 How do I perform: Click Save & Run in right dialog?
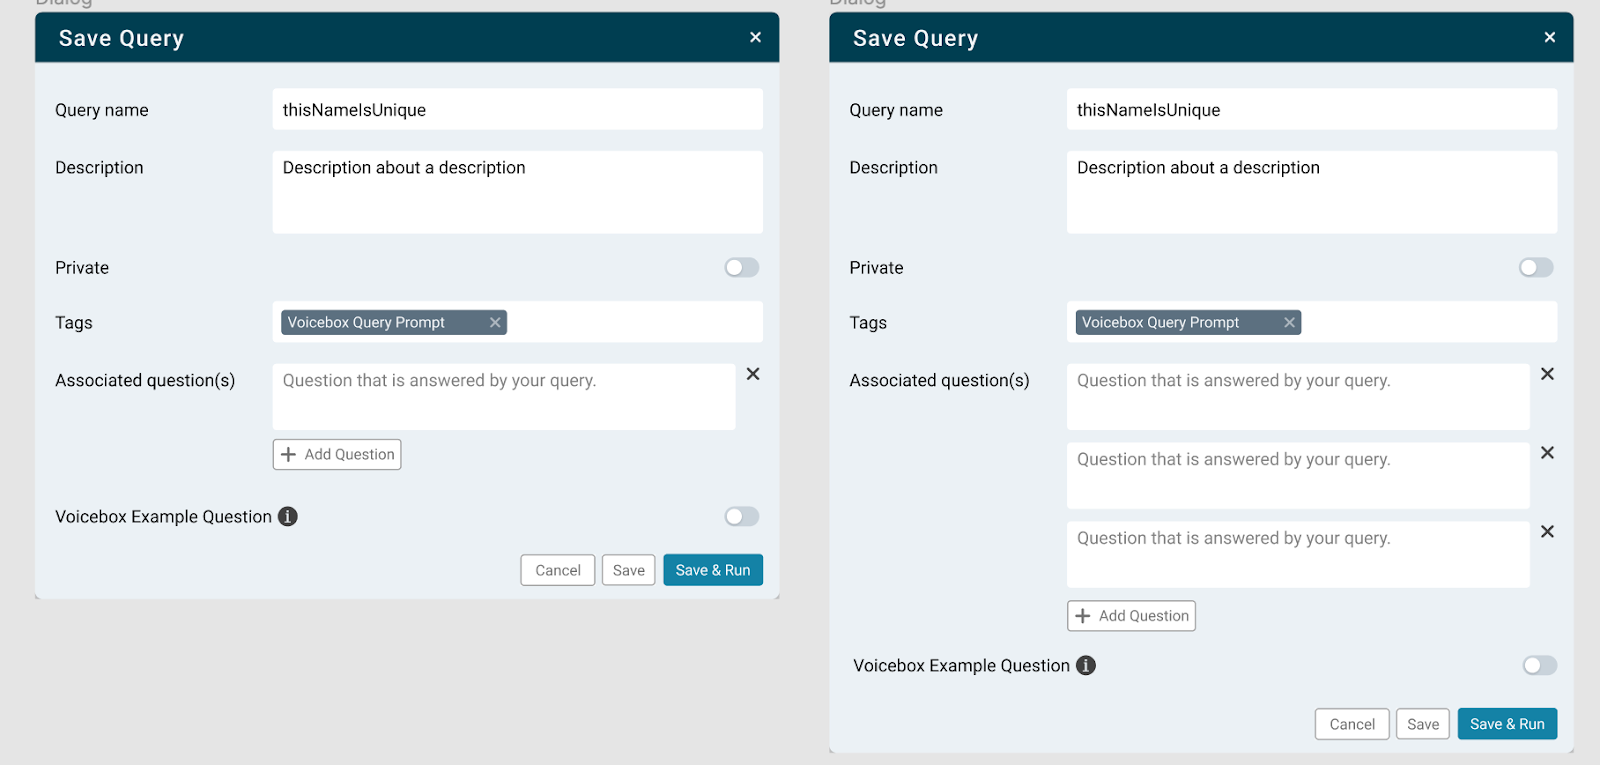[x=1507, y=724]
